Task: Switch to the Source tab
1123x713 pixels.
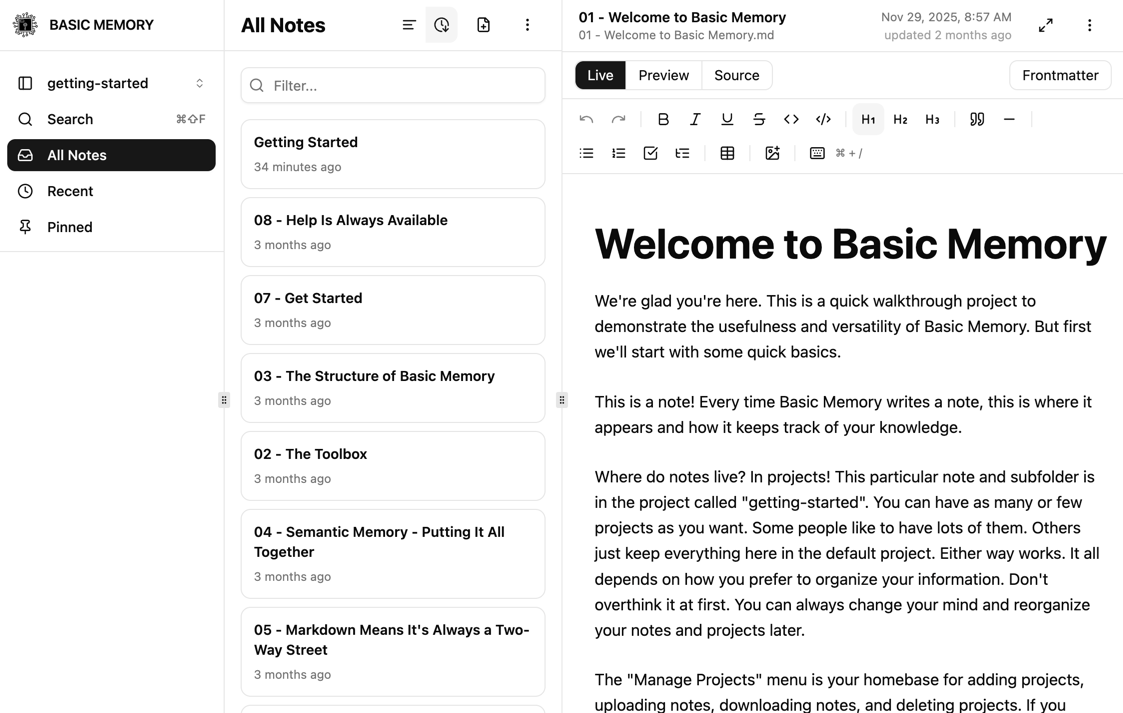Action: click(x=737, y=75)
